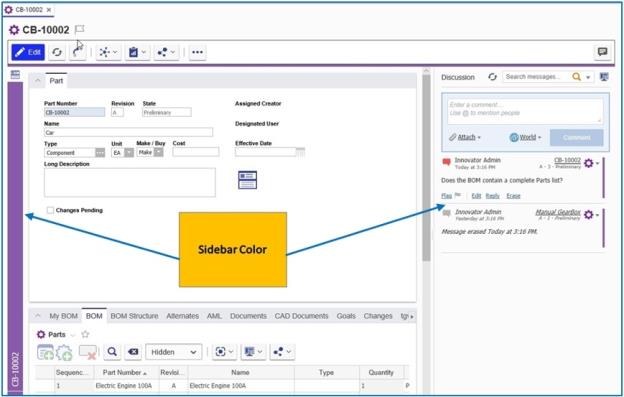
Task: Open the CAD Documents tab
Action: (301, 316)
